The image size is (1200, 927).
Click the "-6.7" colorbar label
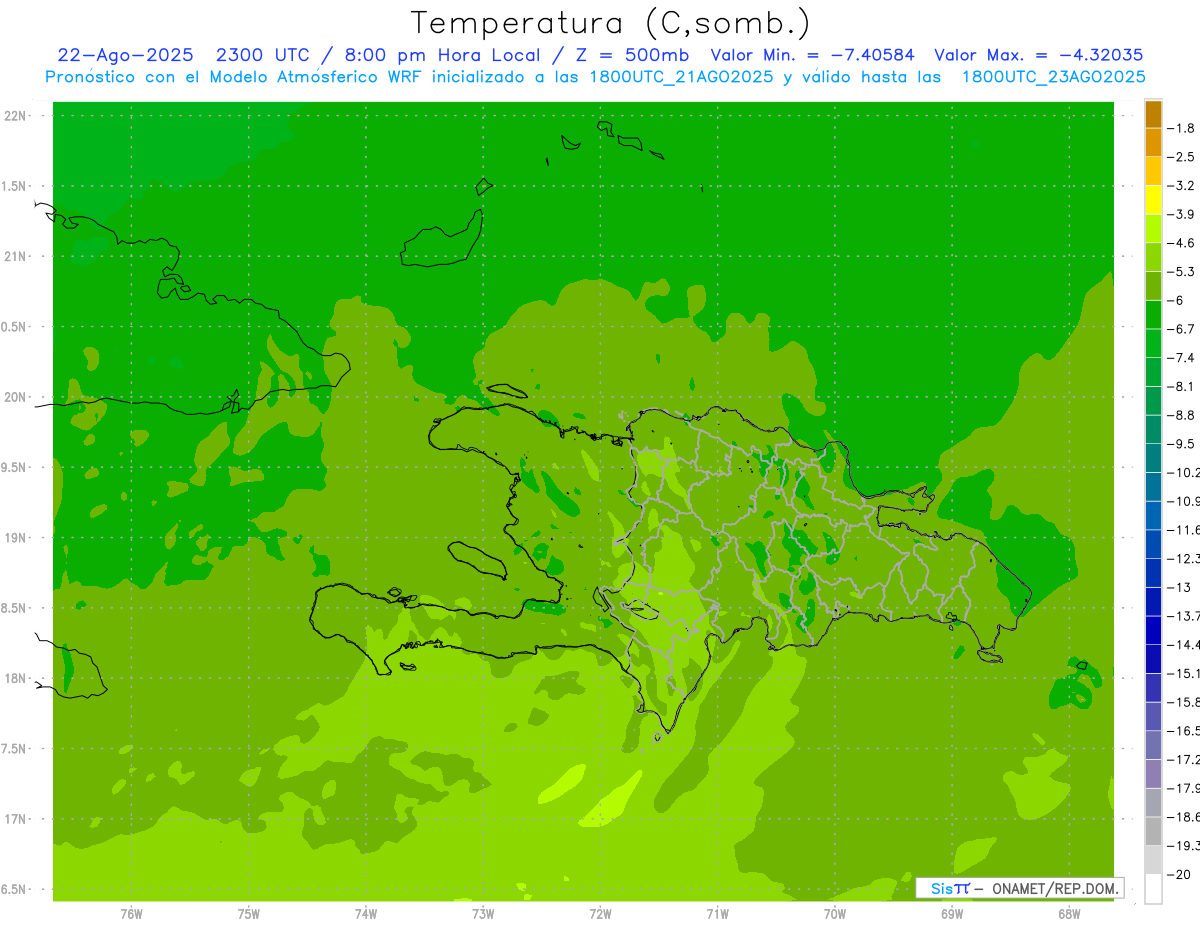(x=1181, y=329)
